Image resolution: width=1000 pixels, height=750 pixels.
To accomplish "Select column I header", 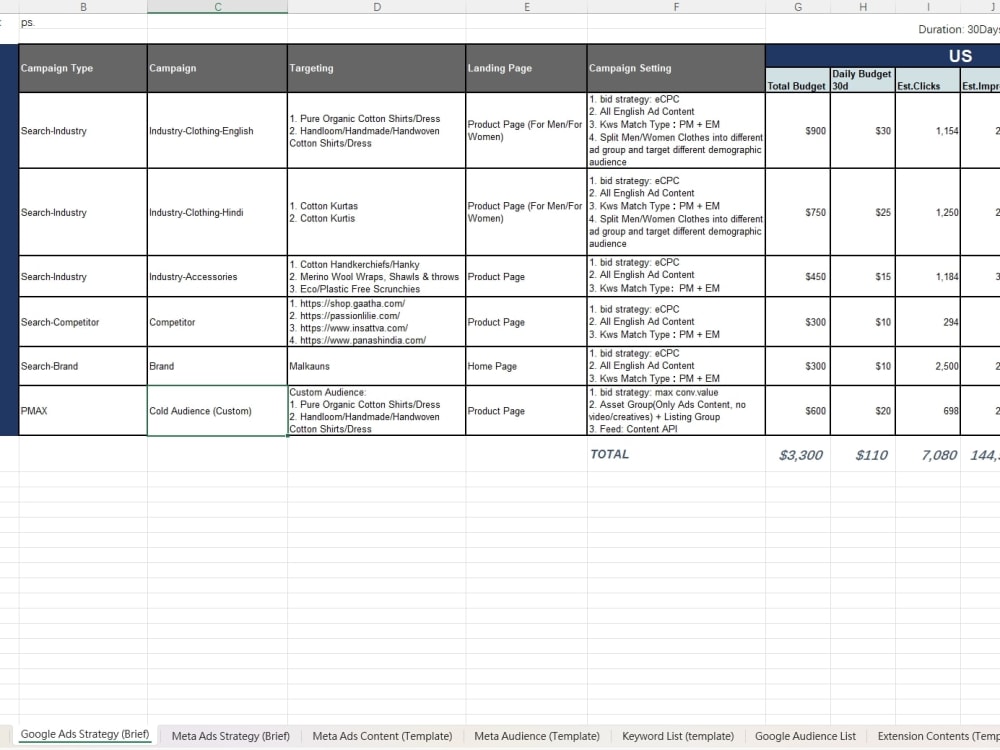I will (928, 6).
